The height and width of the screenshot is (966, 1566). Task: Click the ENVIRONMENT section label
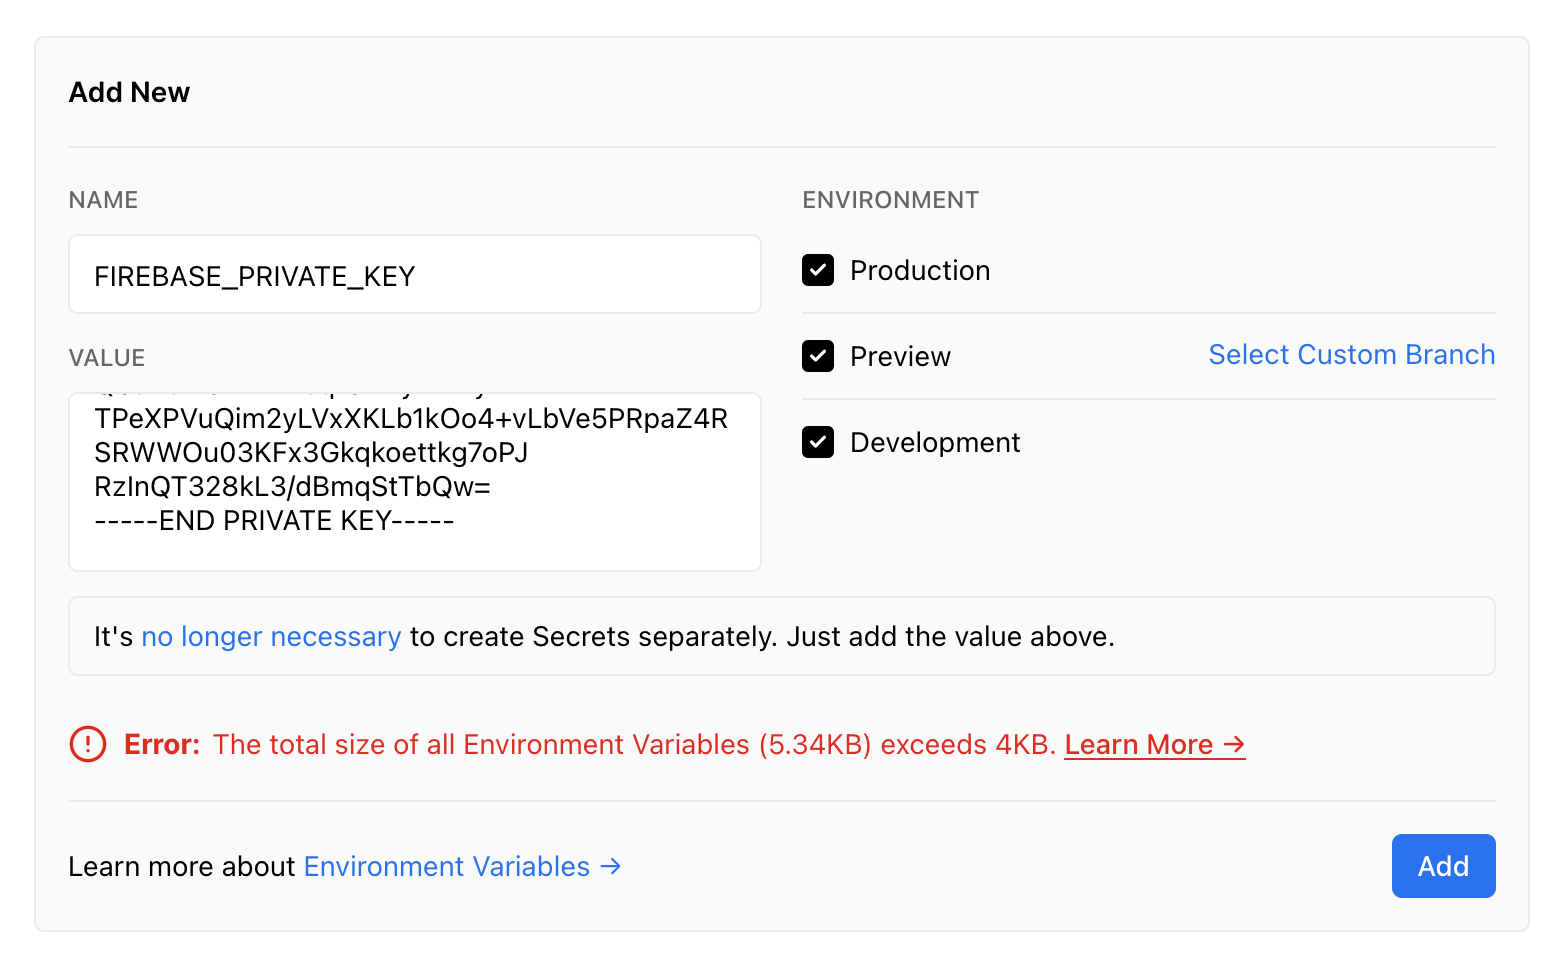(891, 200)
